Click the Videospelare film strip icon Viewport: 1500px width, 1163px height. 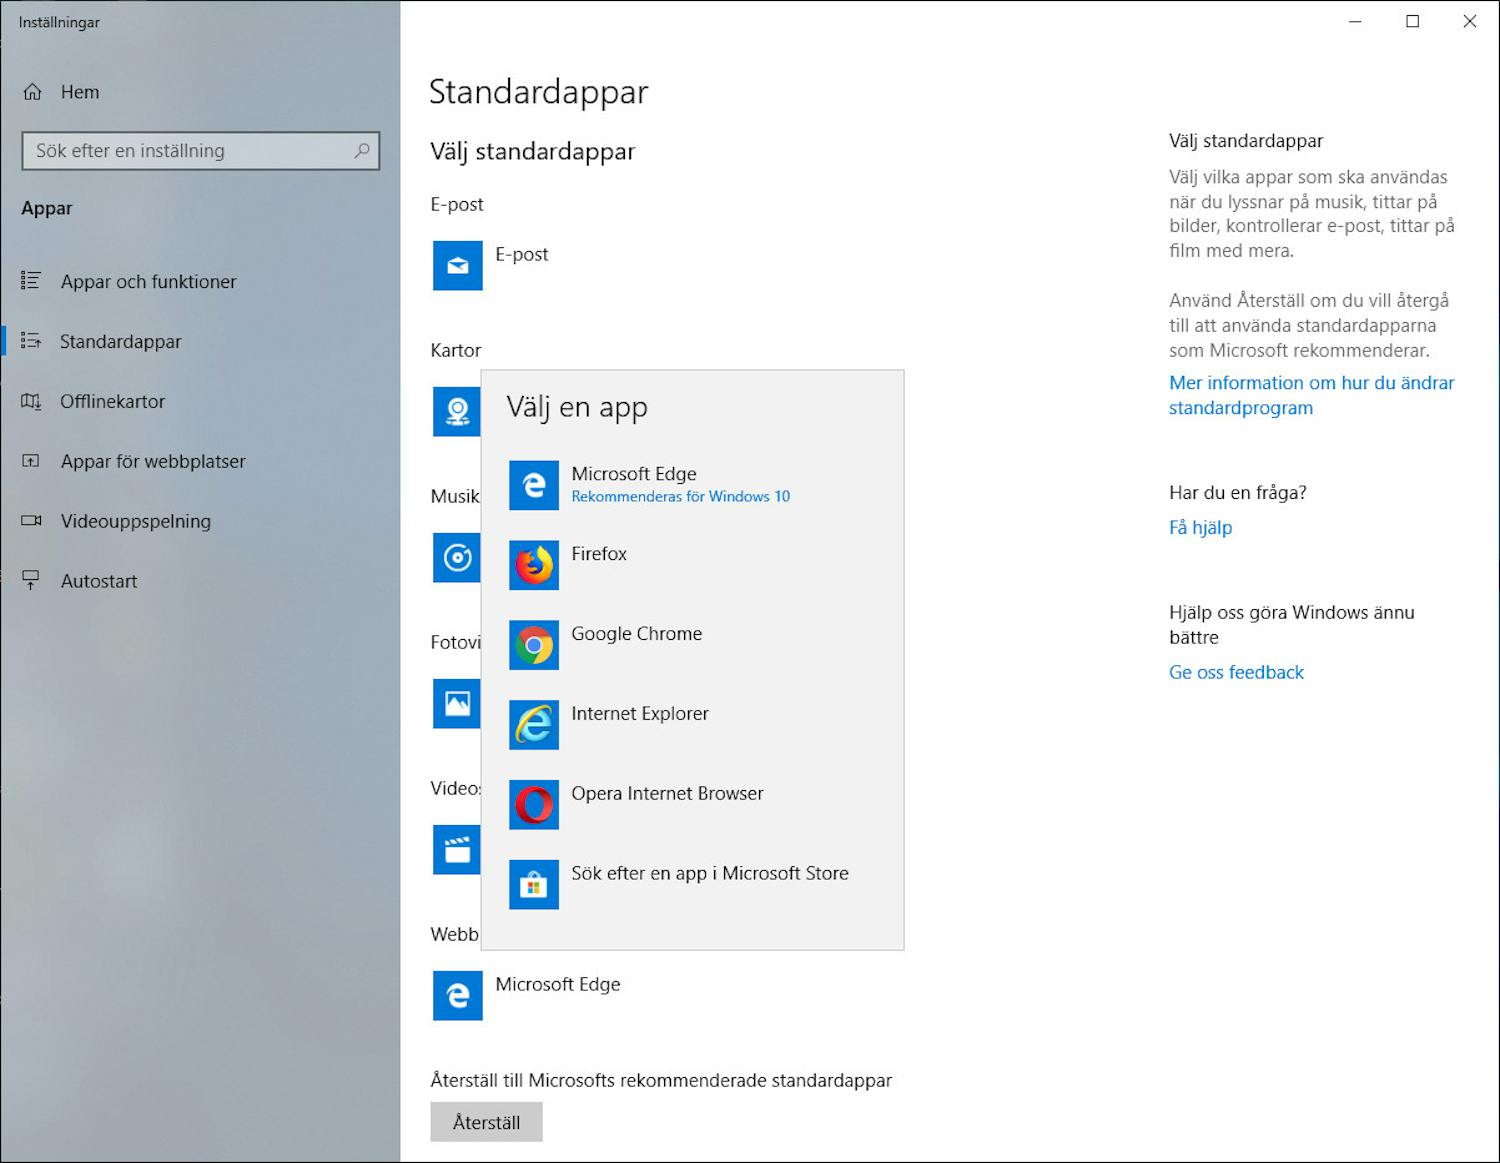coord(457,850)
